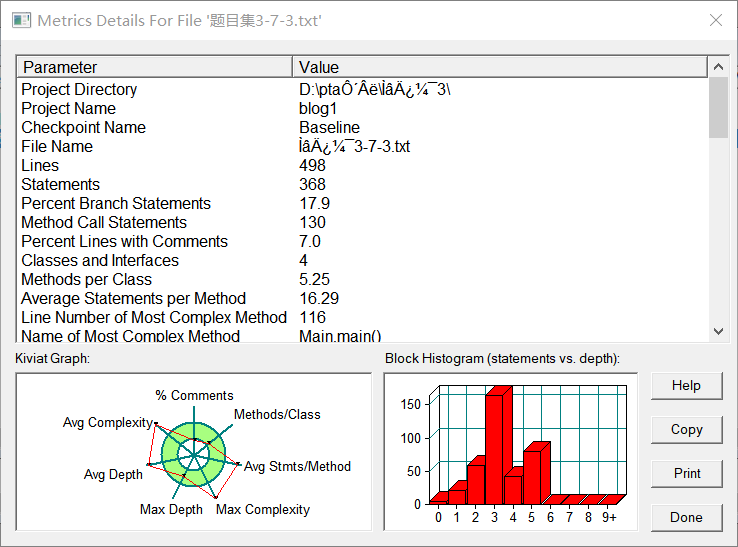
Task: Click the value 16.29
Action: click(x=319, y=298)
